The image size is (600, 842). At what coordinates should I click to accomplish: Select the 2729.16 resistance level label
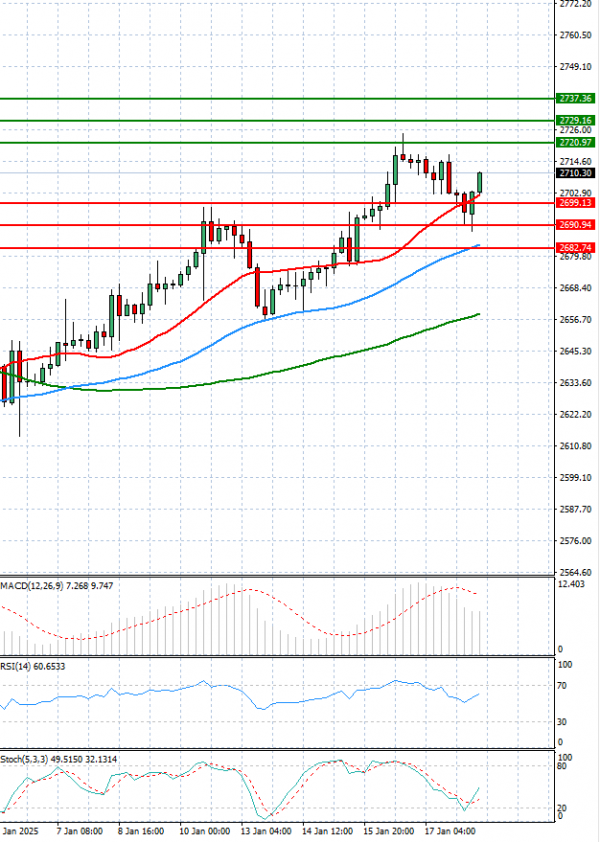pos(576,120)
